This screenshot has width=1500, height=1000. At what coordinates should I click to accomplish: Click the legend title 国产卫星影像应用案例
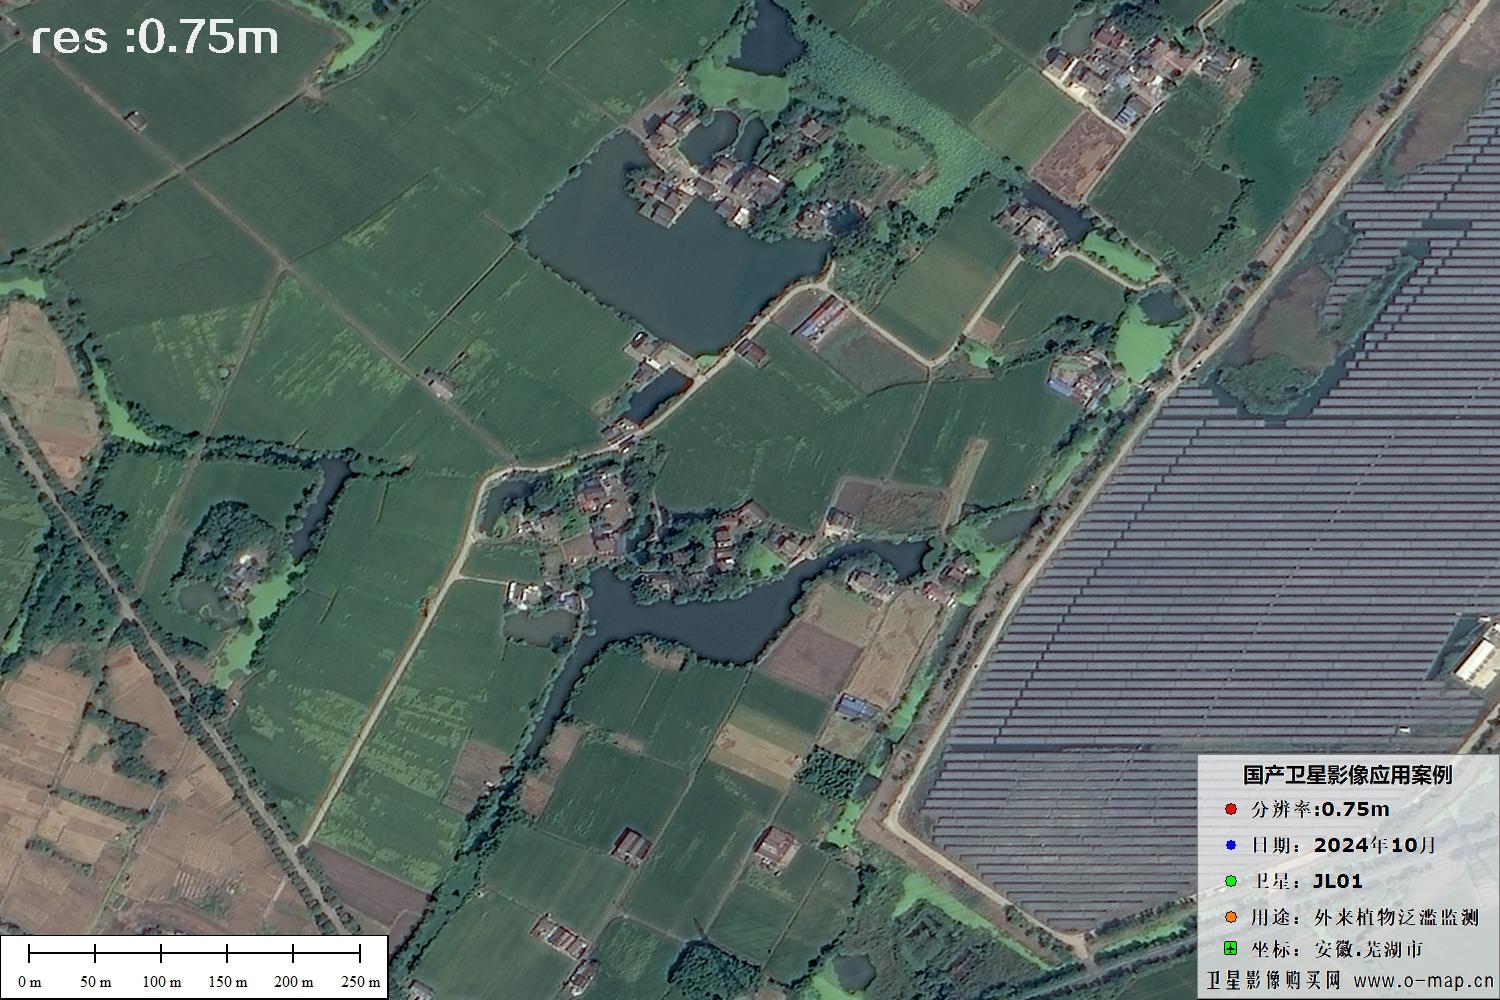pyautogui.click(x=1347, y=775)
